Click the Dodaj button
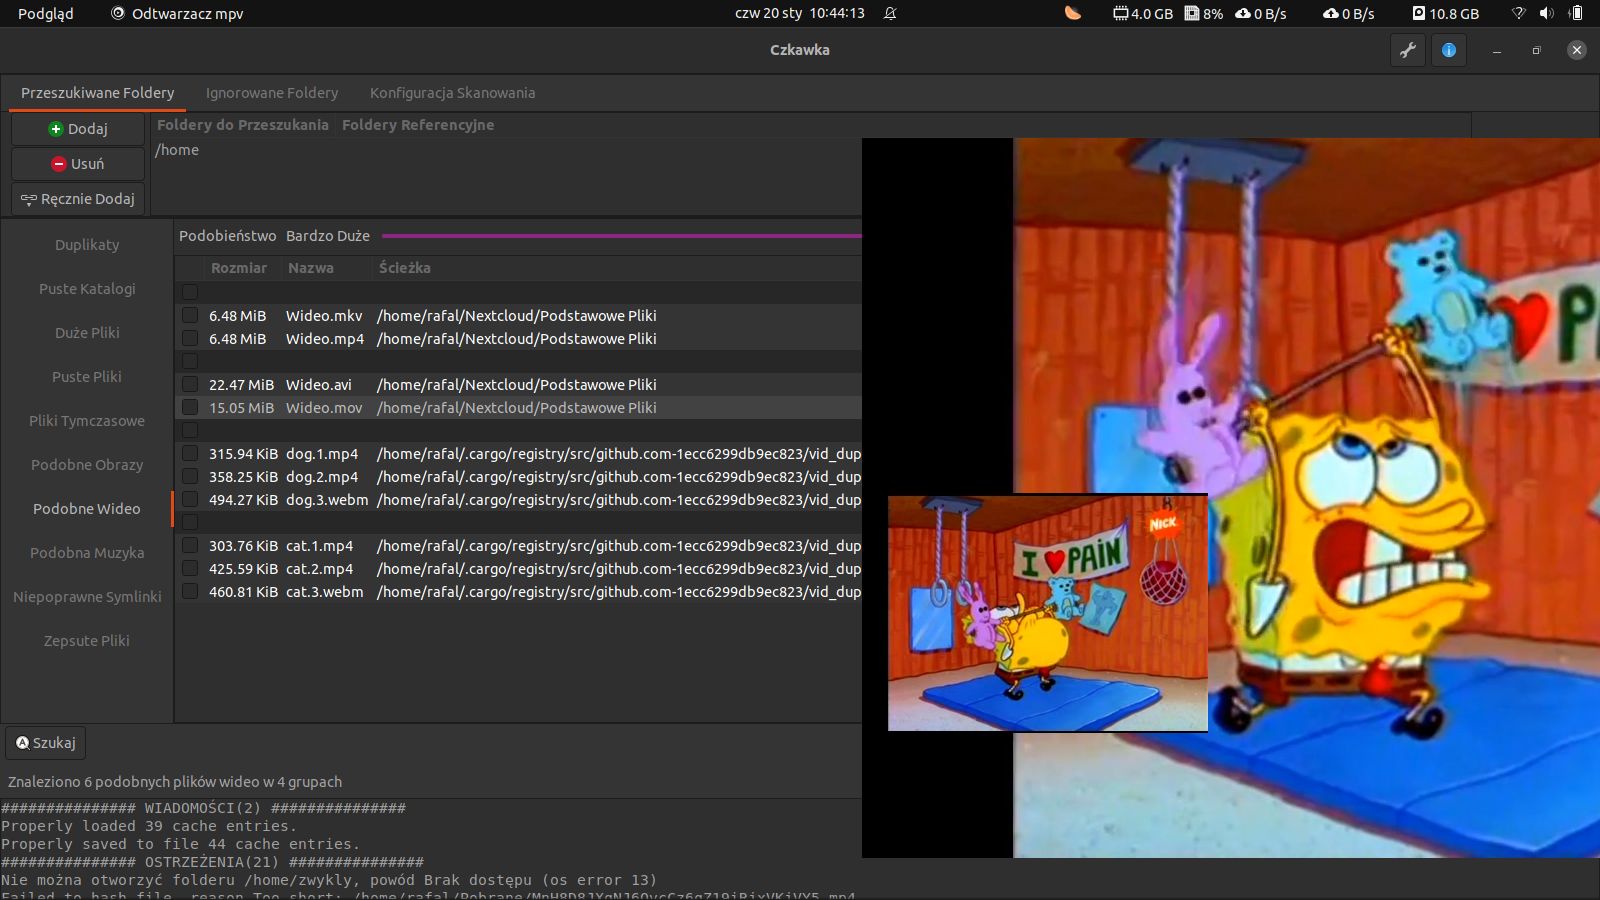The image size is (1600, 900). pos(78,129)
